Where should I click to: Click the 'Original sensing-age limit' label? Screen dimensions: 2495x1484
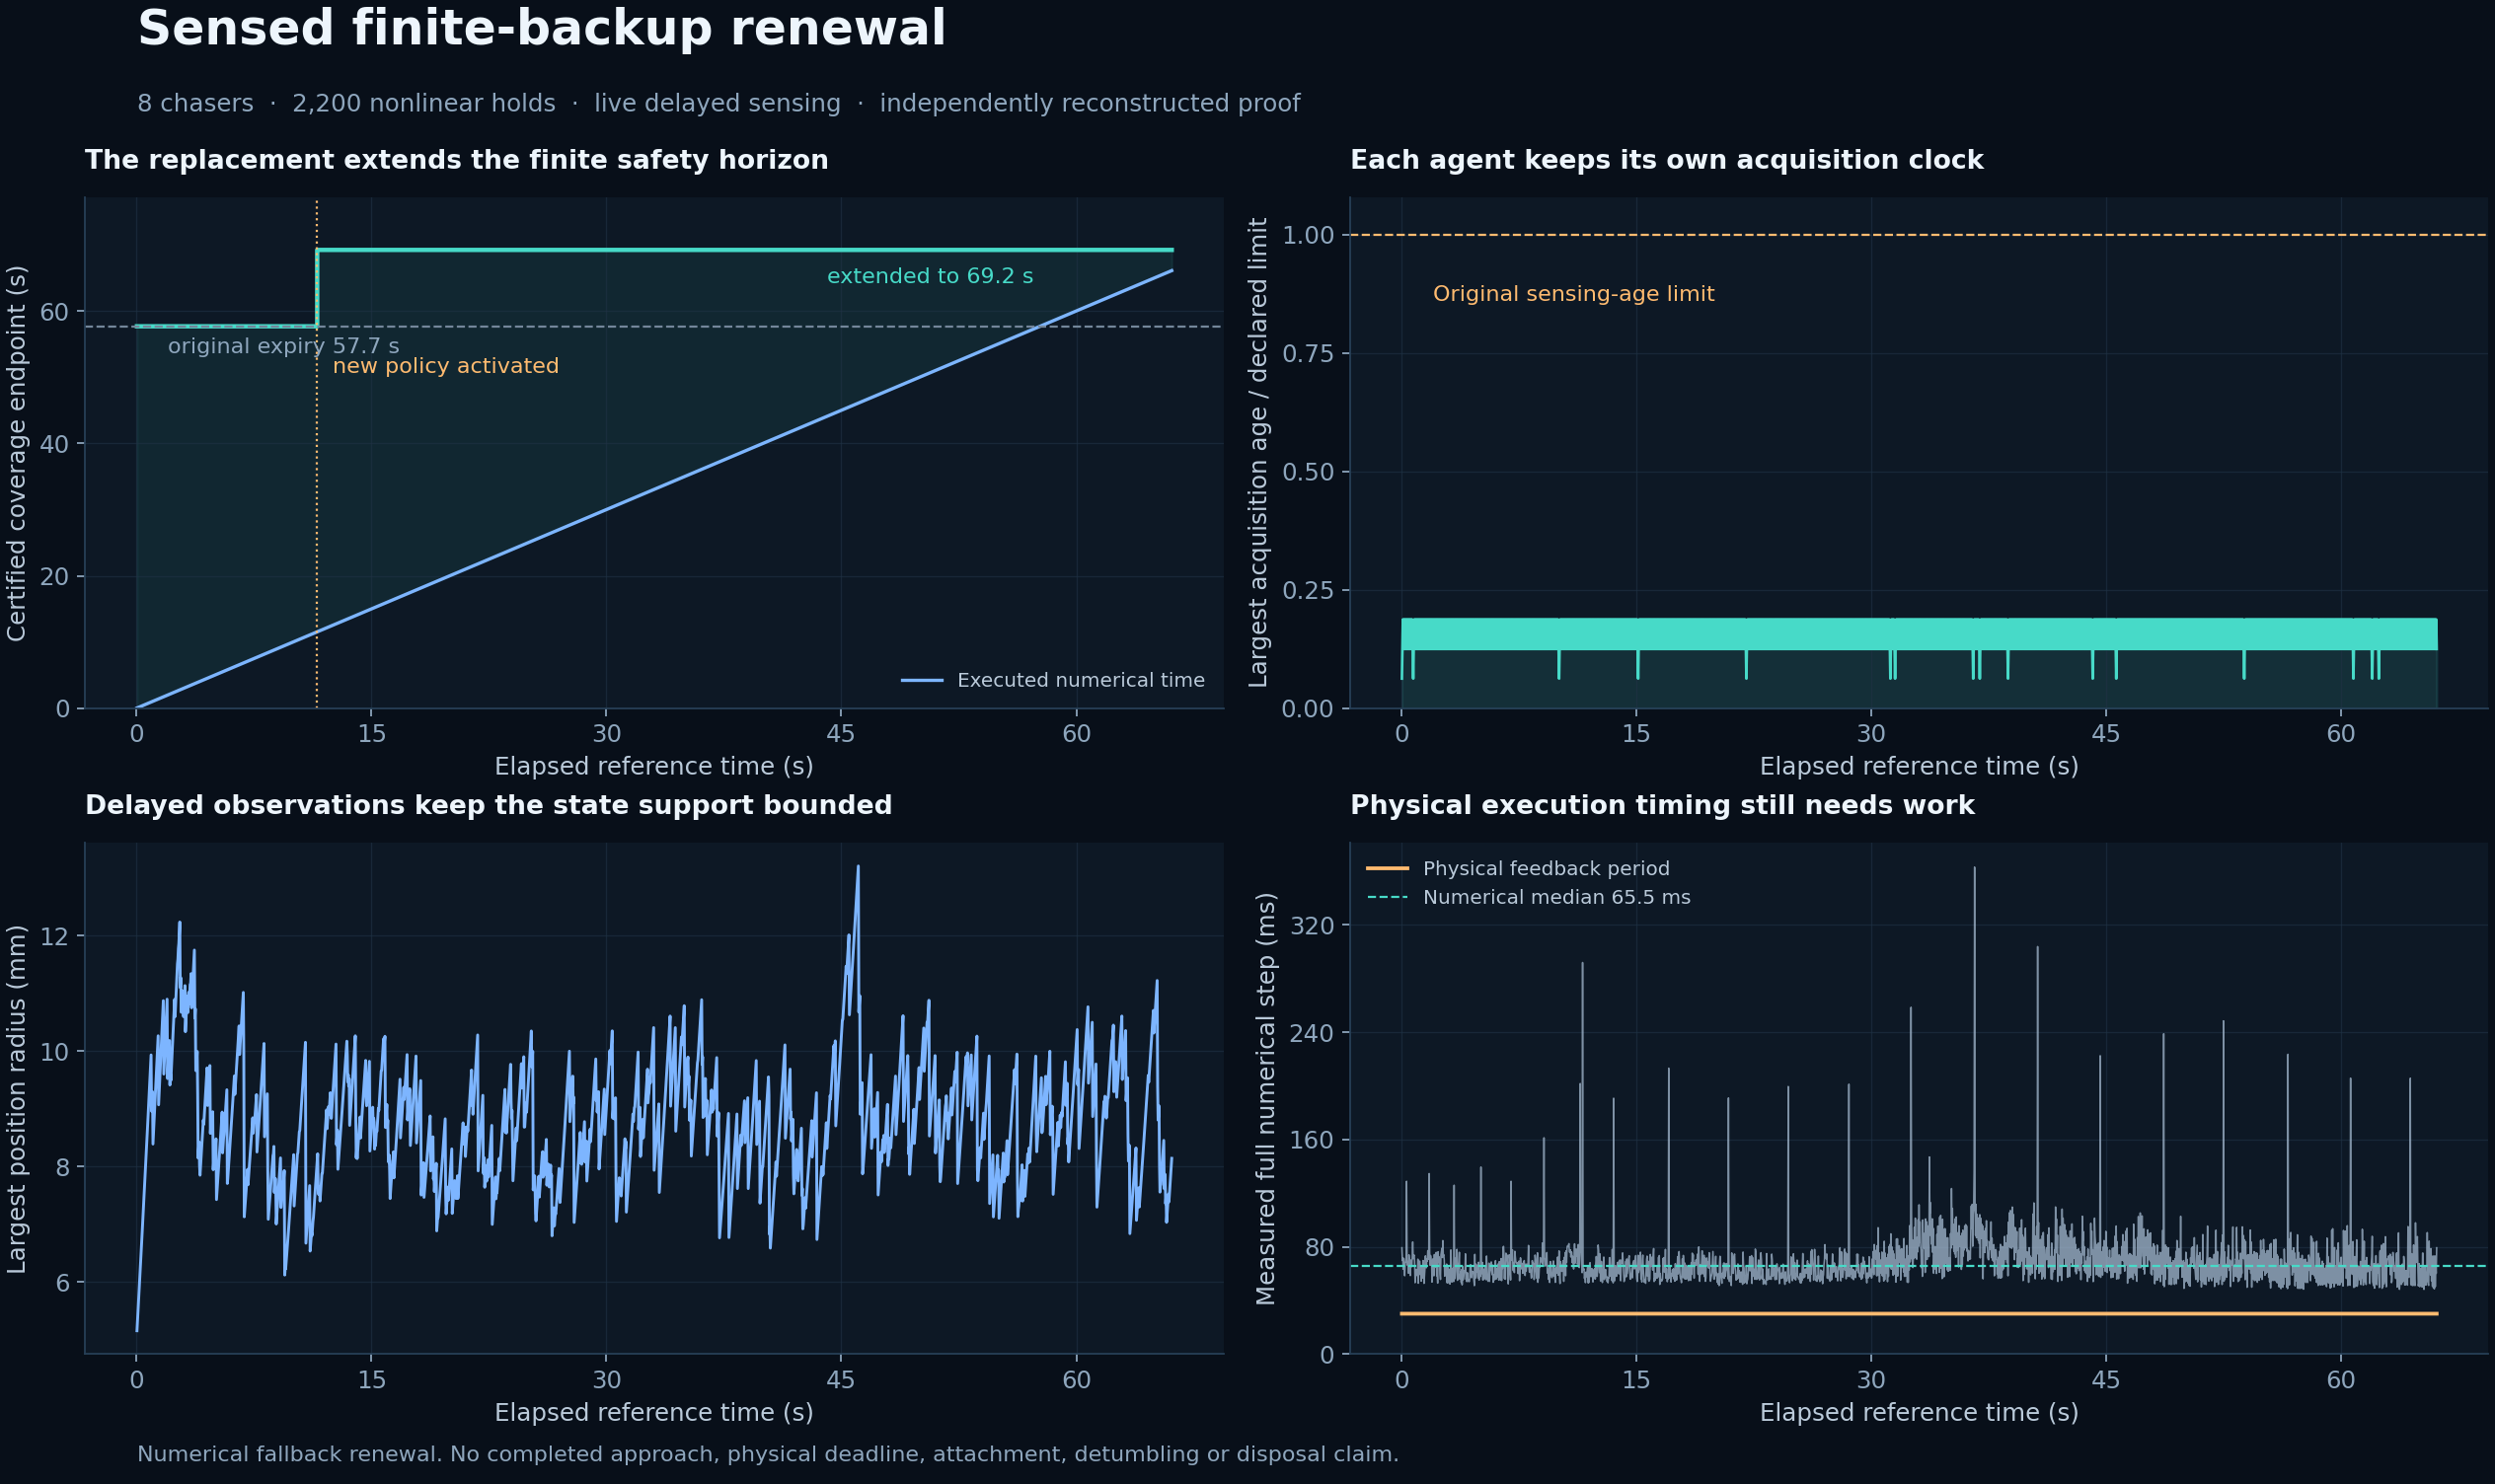(x=1573, y=294)
